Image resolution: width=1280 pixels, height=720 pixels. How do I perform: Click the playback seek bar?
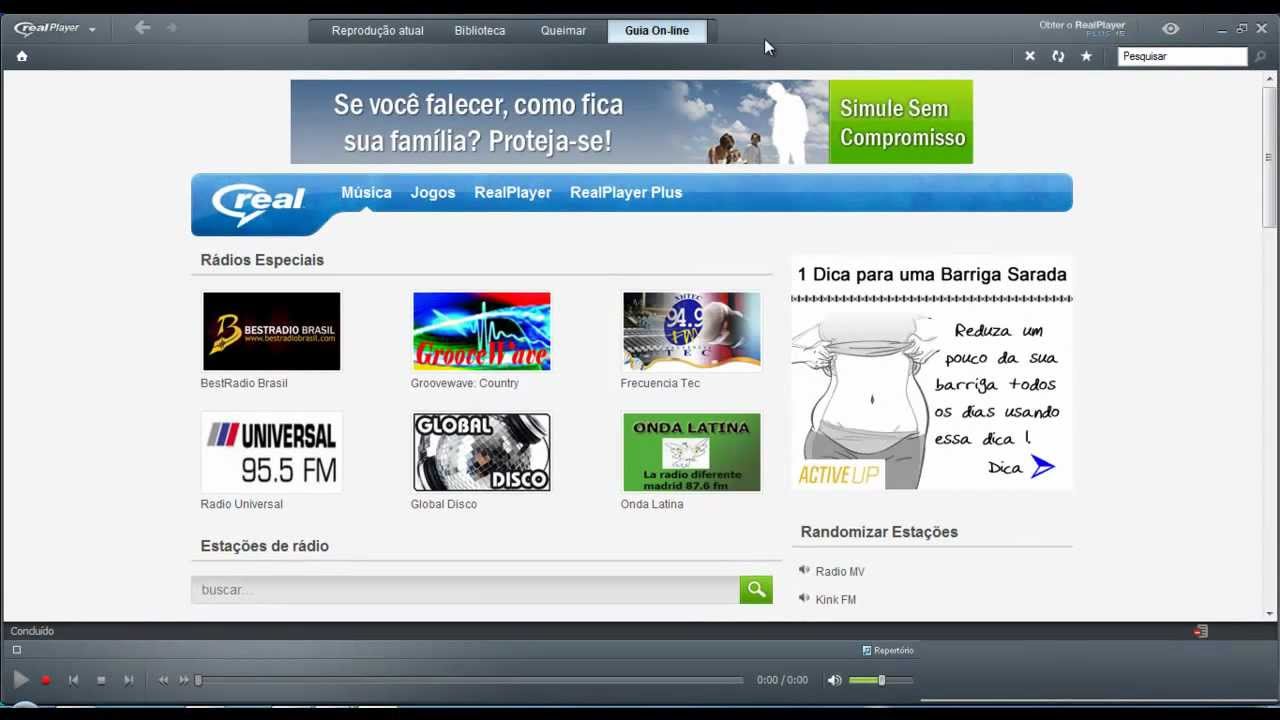(470, 680)
